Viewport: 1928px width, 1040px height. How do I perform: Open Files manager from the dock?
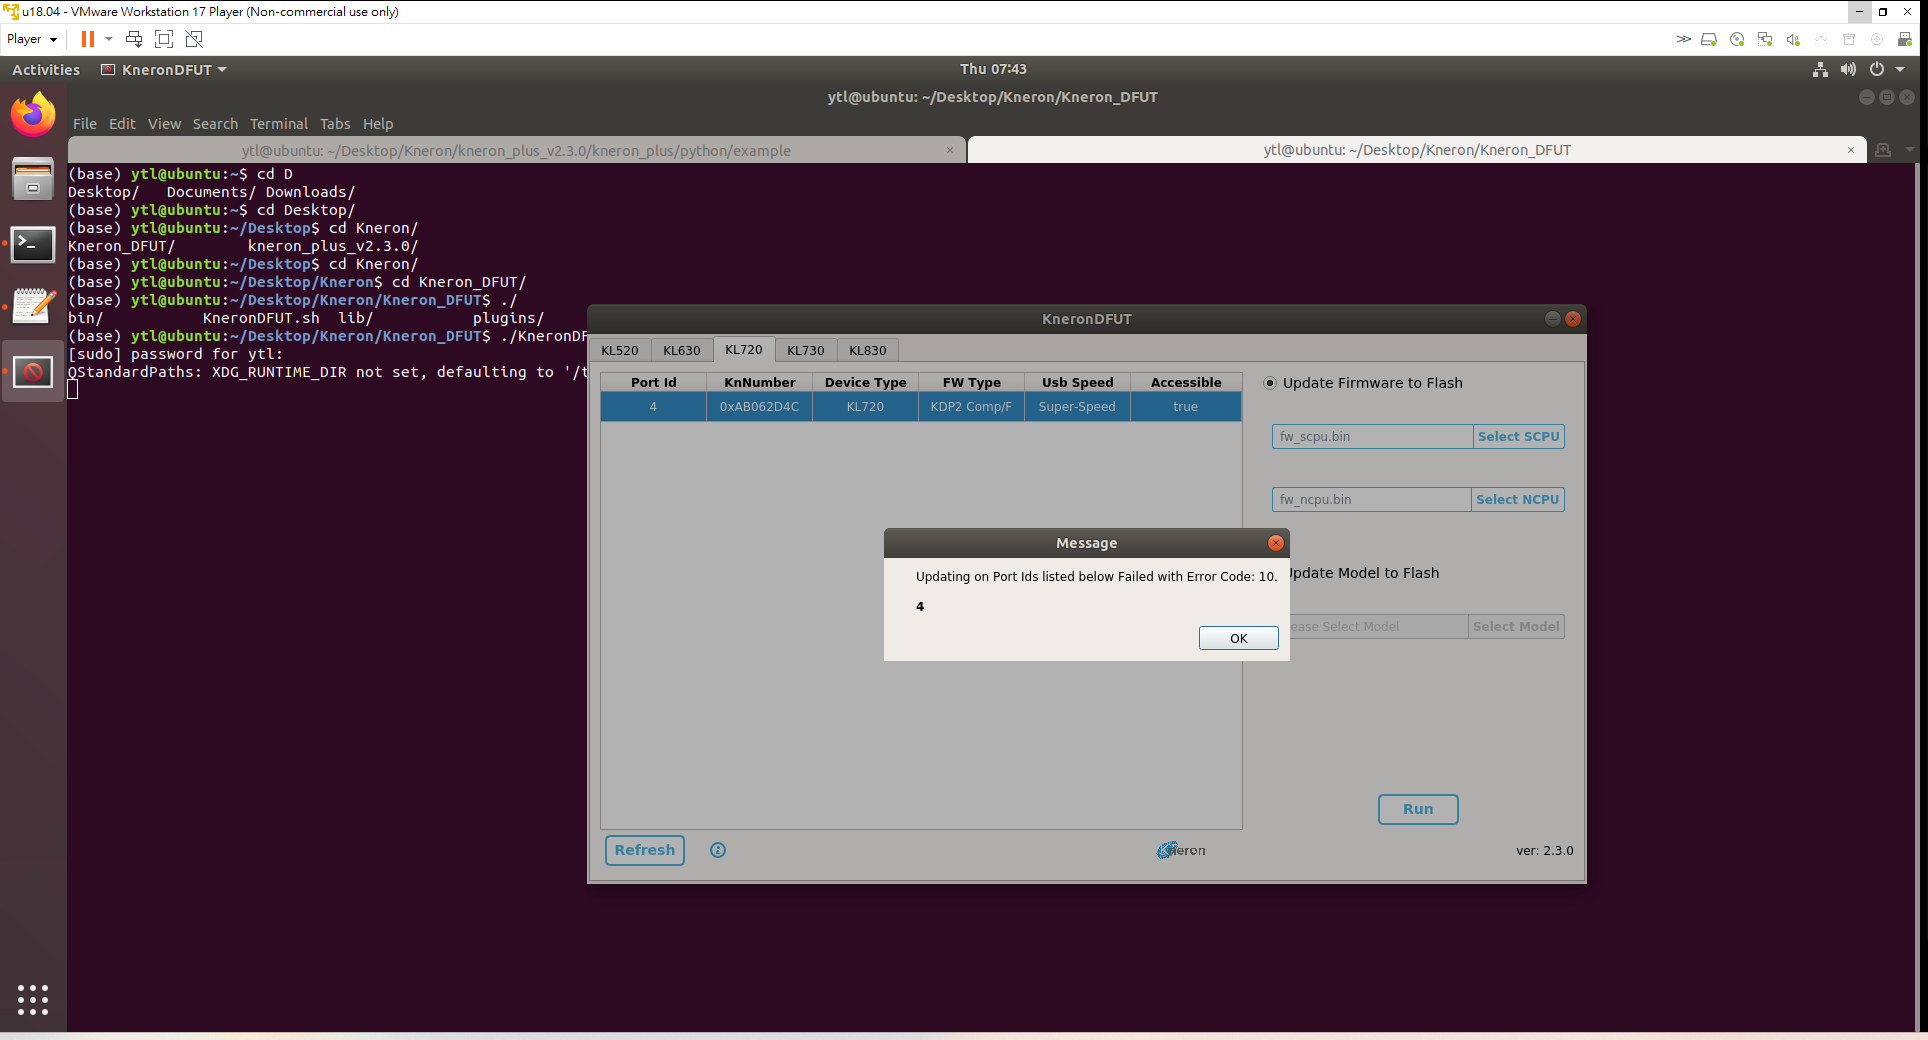(x=33, y=179)
